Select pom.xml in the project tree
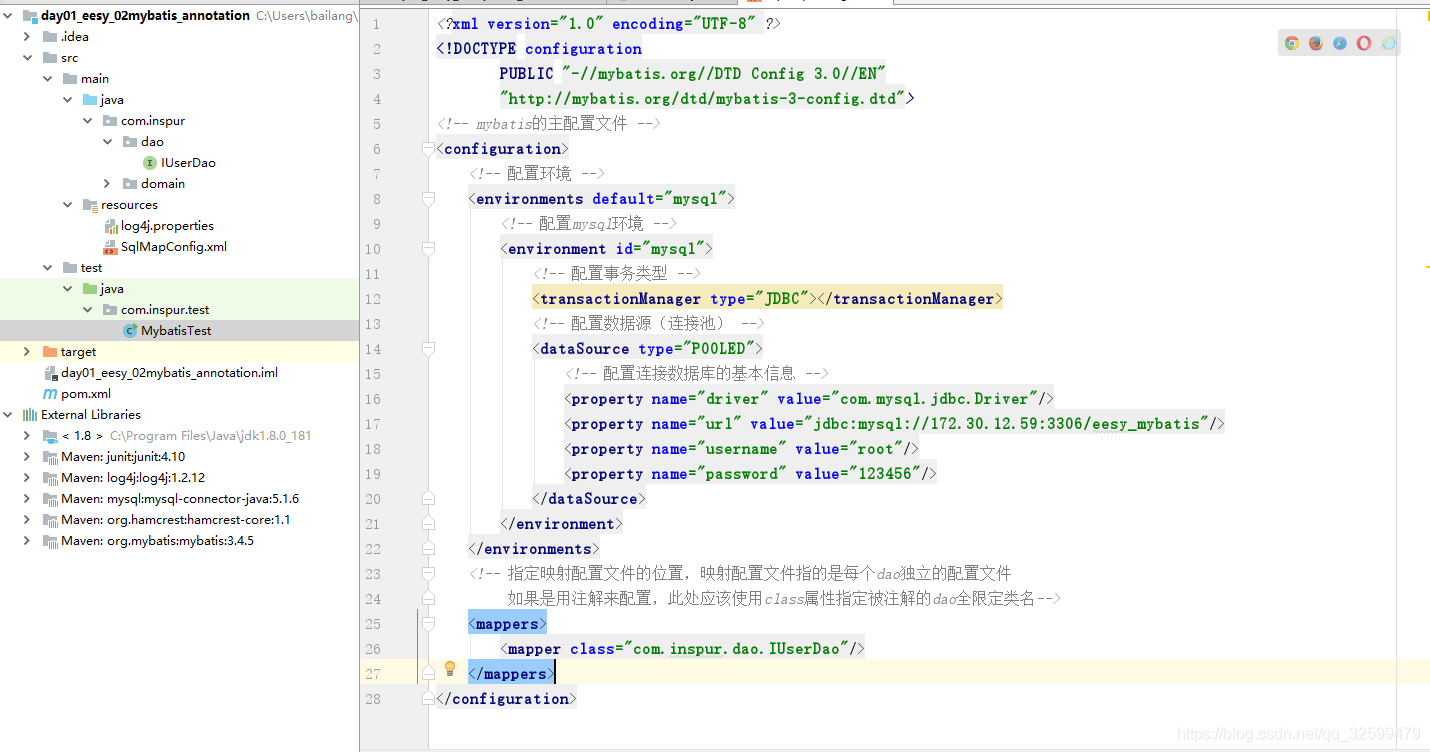Viewport: 1430px width, 752px height. [x=86, y=394]
